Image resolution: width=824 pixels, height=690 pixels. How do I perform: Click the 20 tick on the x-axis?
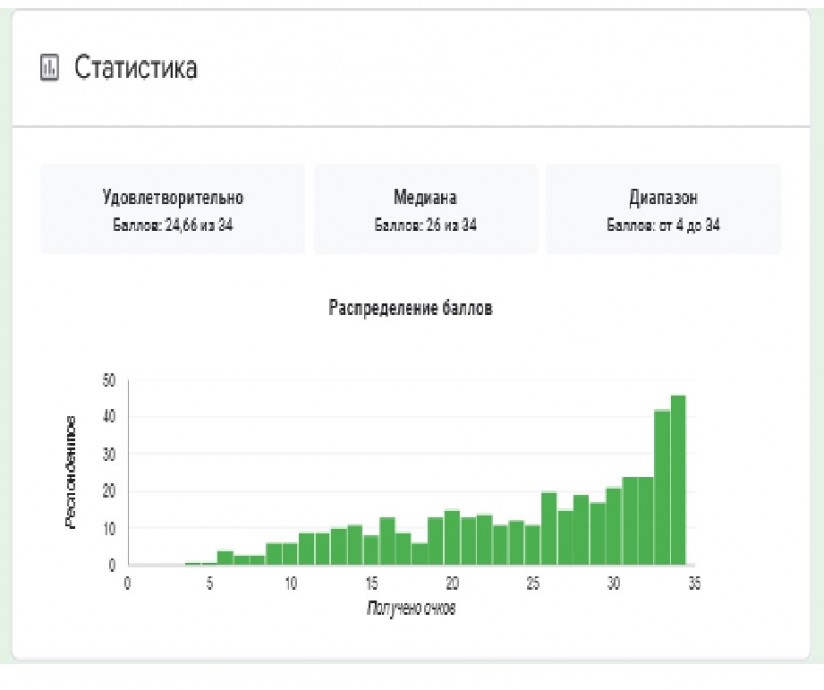click(x=452, y=584)
